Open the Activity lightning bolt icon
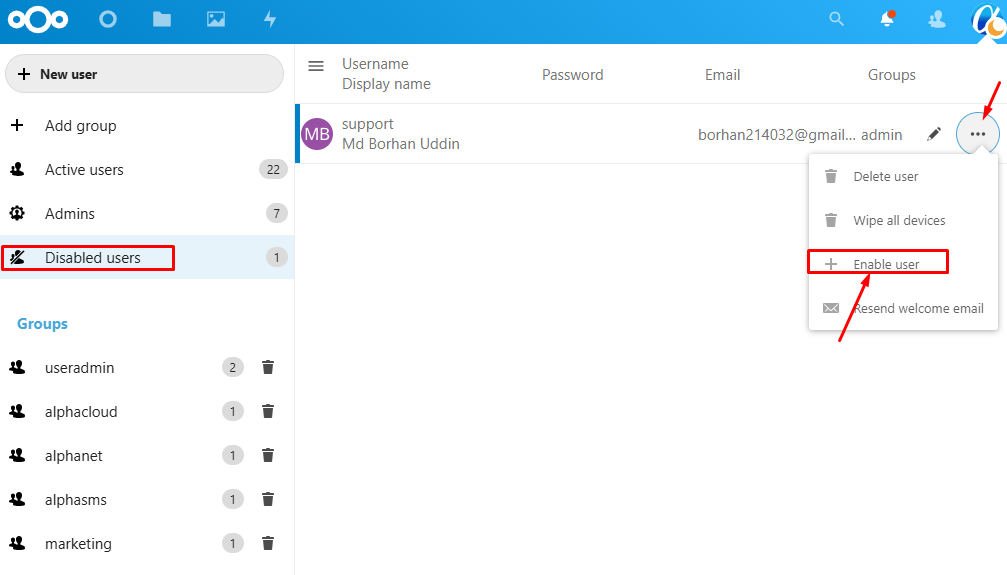The height and width of the screenshot is (575, 1007). pyautogui.click(x=269, y=19)
